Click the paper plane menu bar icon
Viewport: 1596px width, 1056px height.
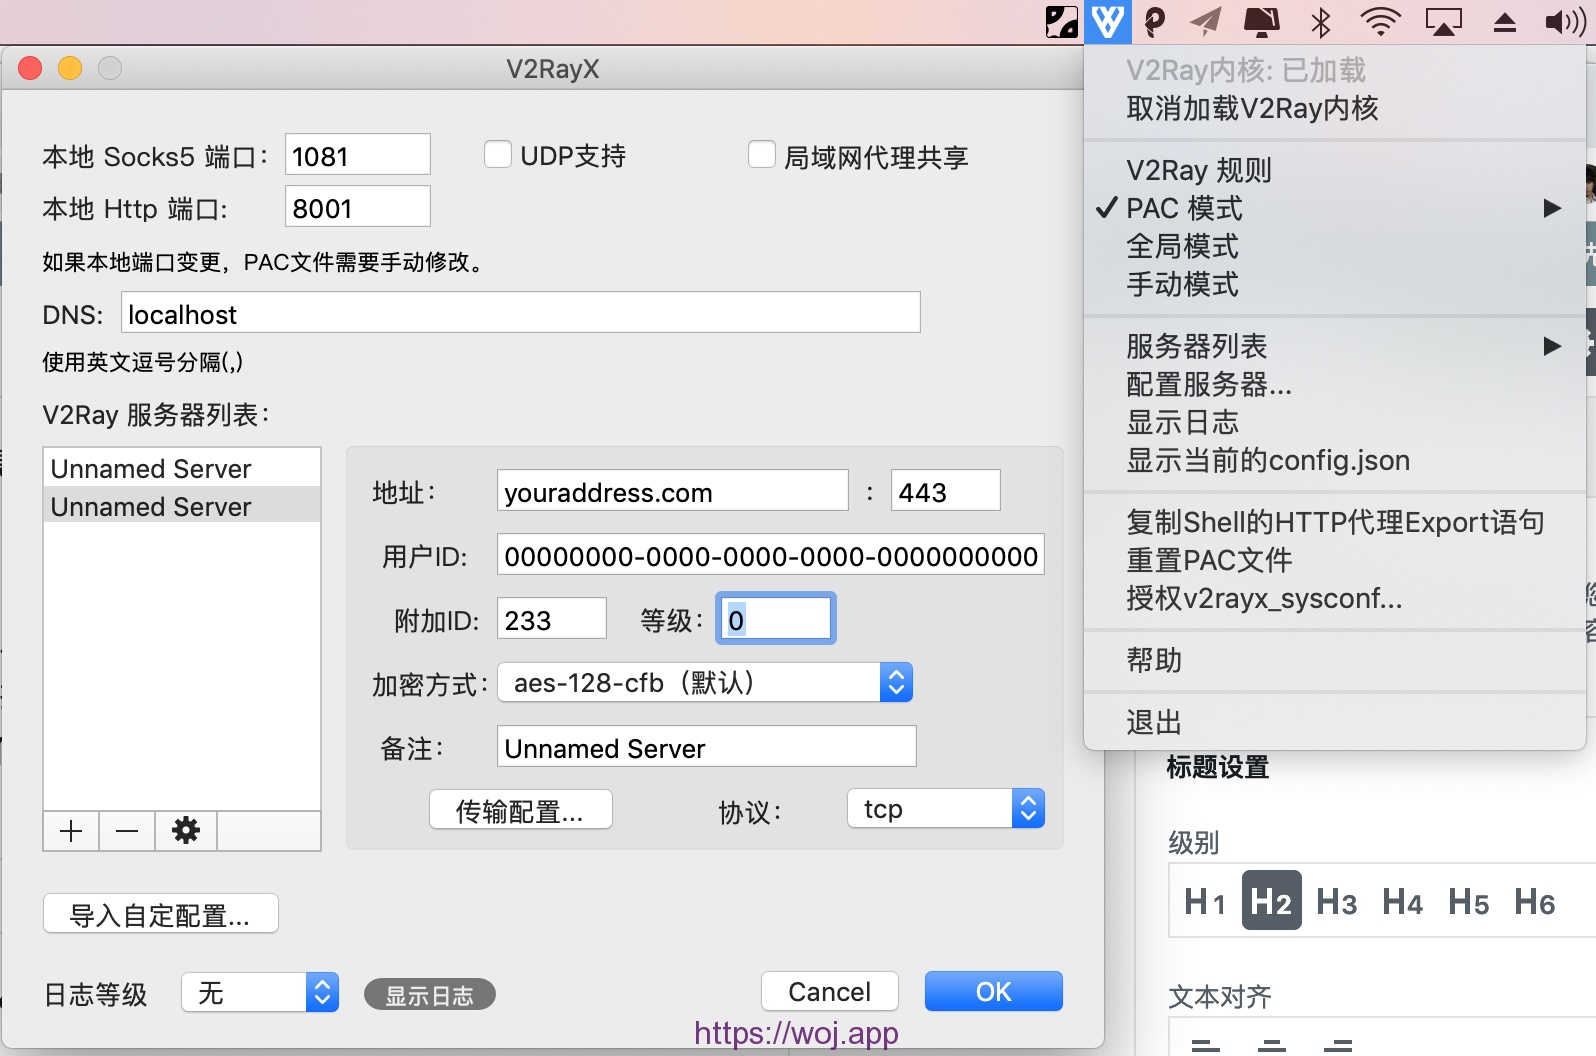pyautogui.click(x=1206, y=22)
